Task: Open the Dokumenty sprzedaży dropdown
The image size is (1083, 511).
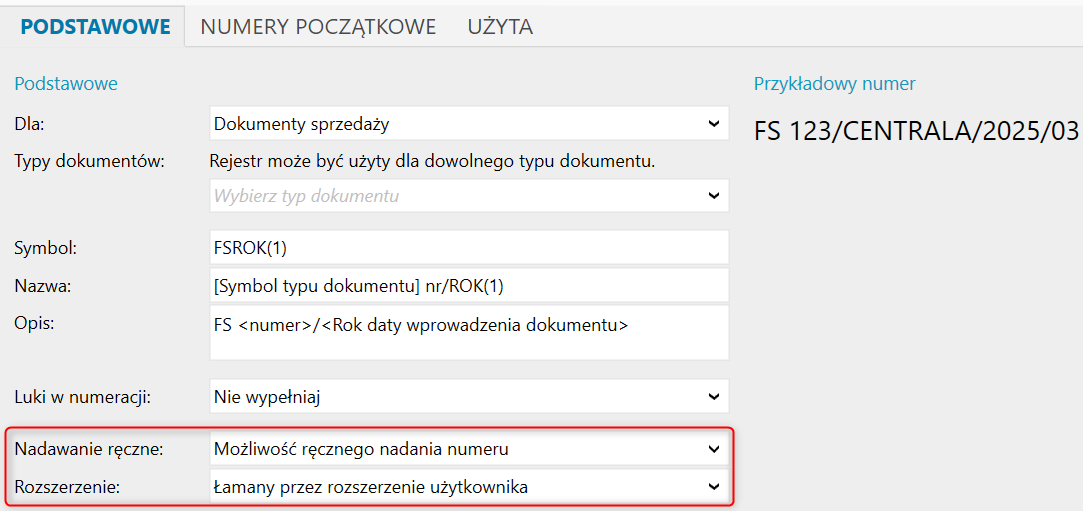Action: click(x=469, y=124)
